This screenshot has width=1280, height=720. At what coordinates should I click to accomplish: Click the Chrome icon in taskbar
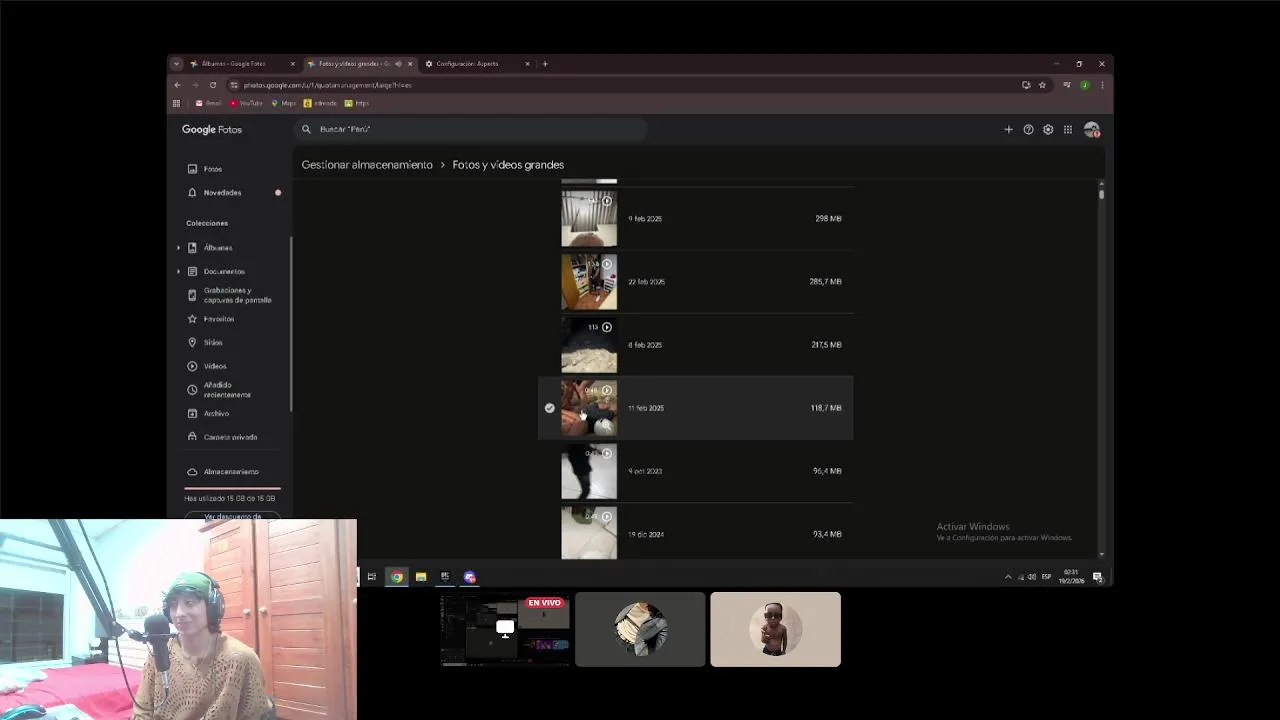(397, 577)
